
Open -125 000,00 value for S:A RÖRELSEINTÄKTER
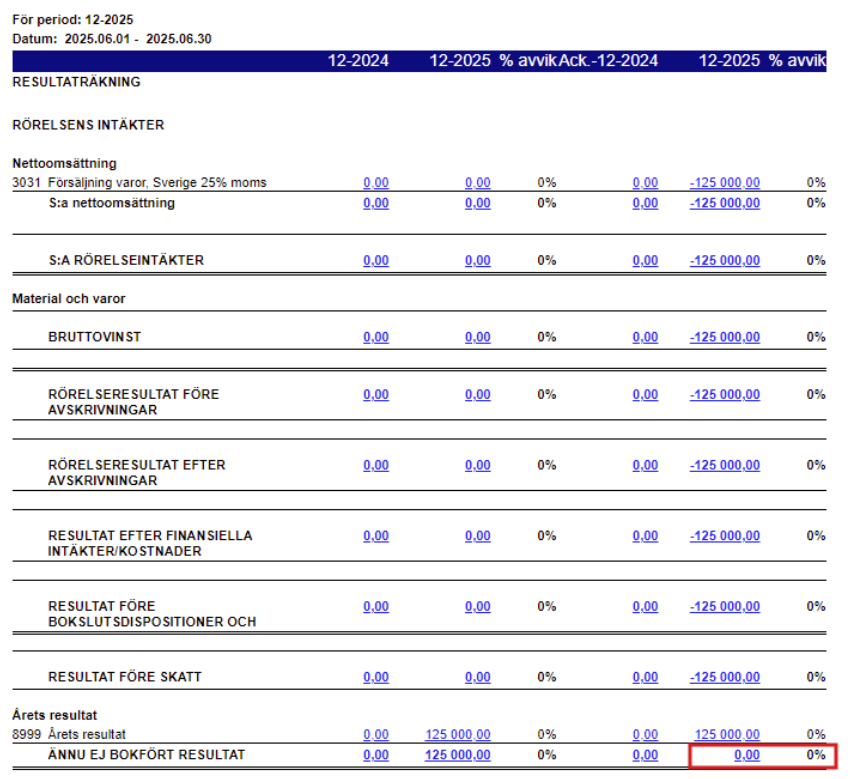(724, 261)
